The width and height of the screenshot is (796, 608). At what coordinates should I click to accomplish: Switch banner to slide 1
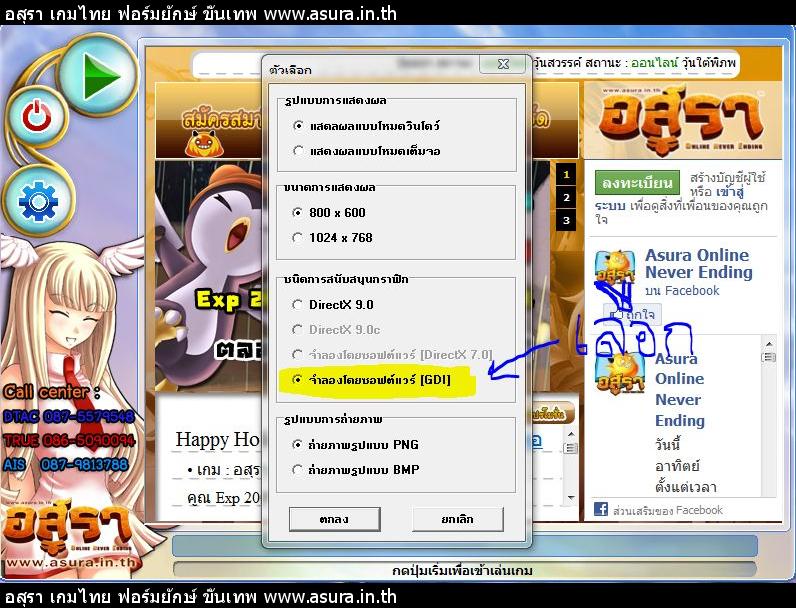pyautogui.click(x=566, y=175)
